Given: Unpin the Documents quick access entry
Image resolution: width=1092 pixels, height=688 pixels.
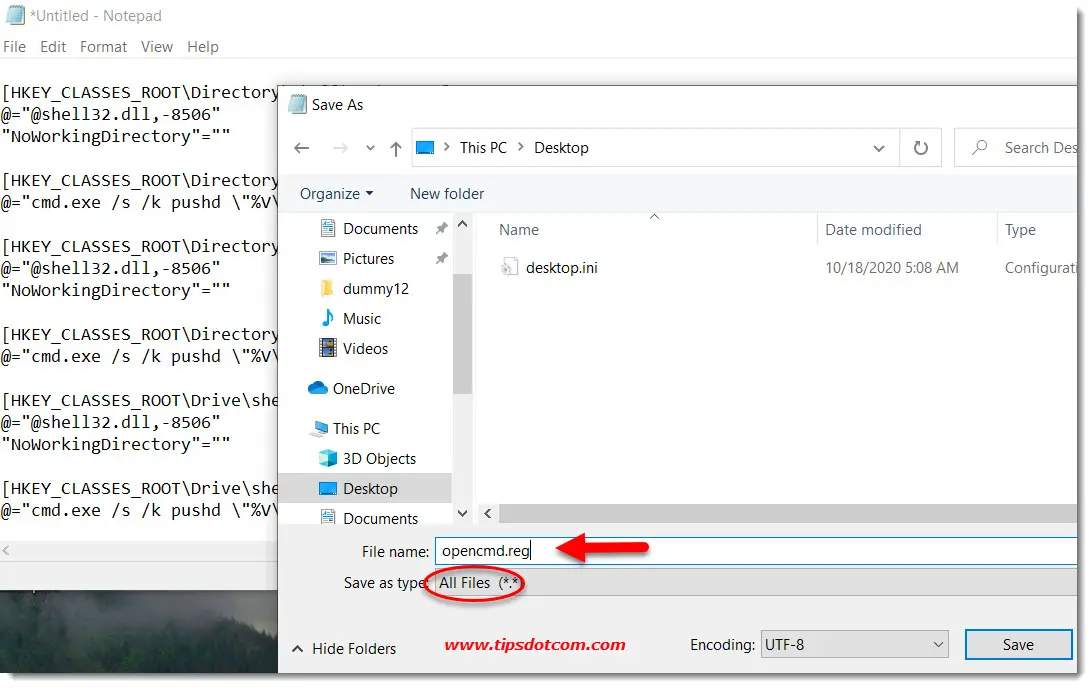Looking at the screenshot, I should [440, 228].
